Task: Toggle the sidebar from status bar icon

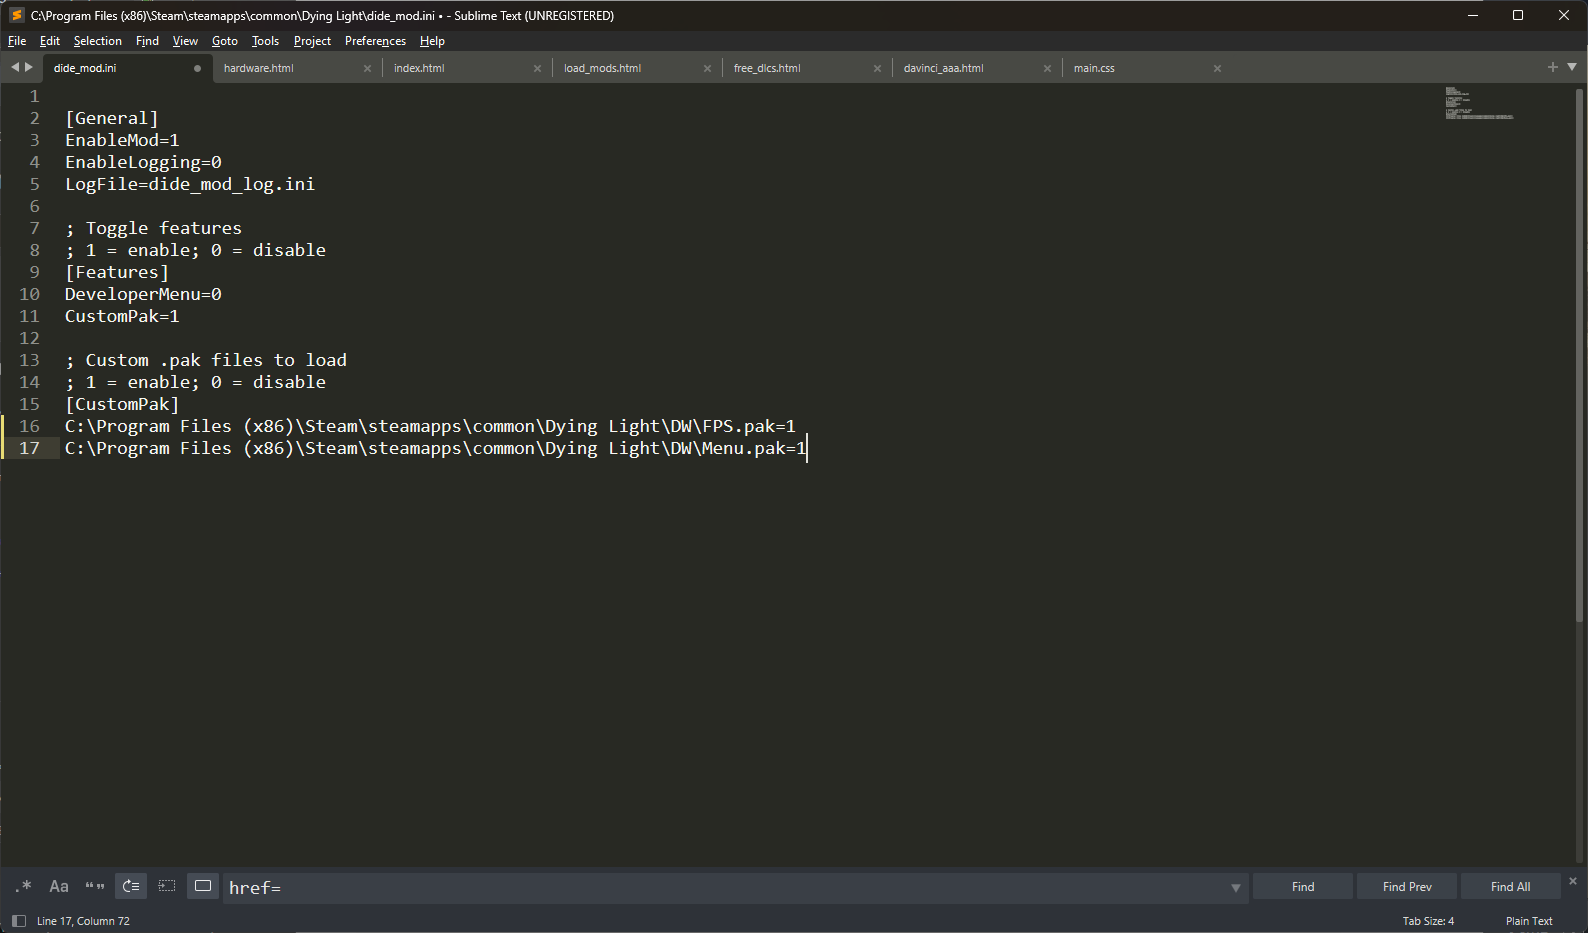Action: (19, 921)
